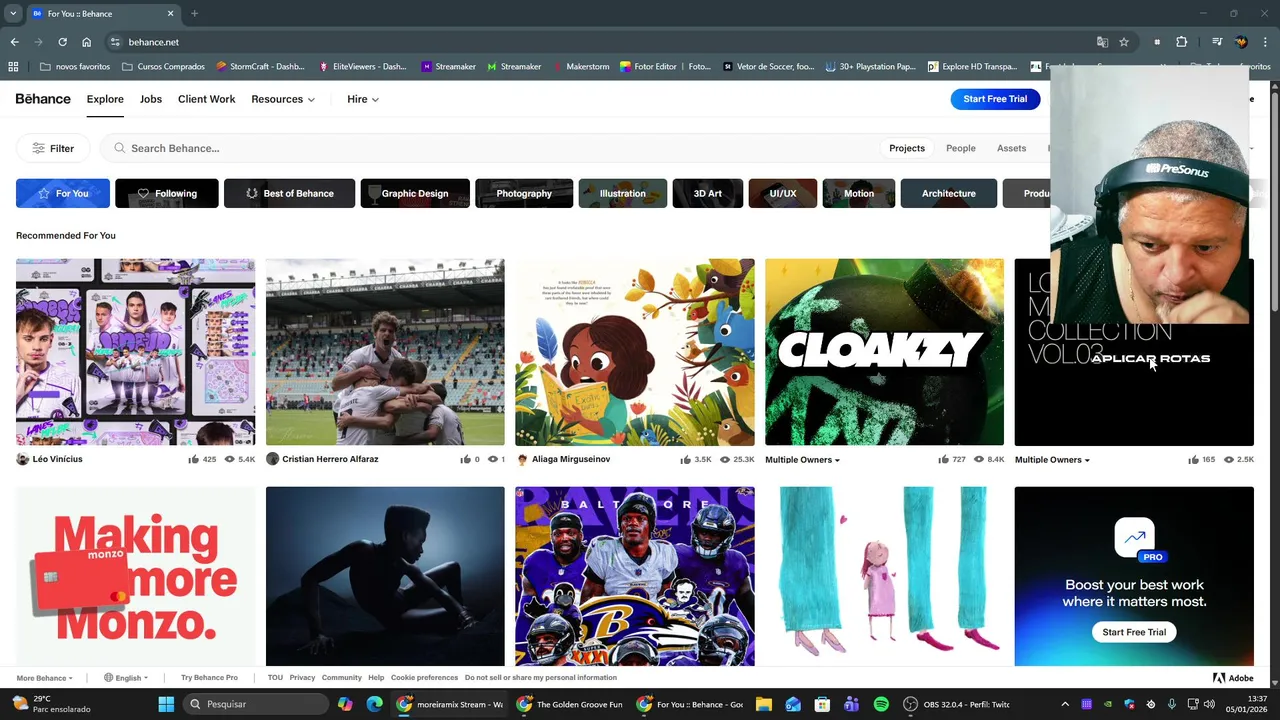Open the OBS 32.0.4 taskbar window
The image size is (1280, 720).
[x=959, y=704]
